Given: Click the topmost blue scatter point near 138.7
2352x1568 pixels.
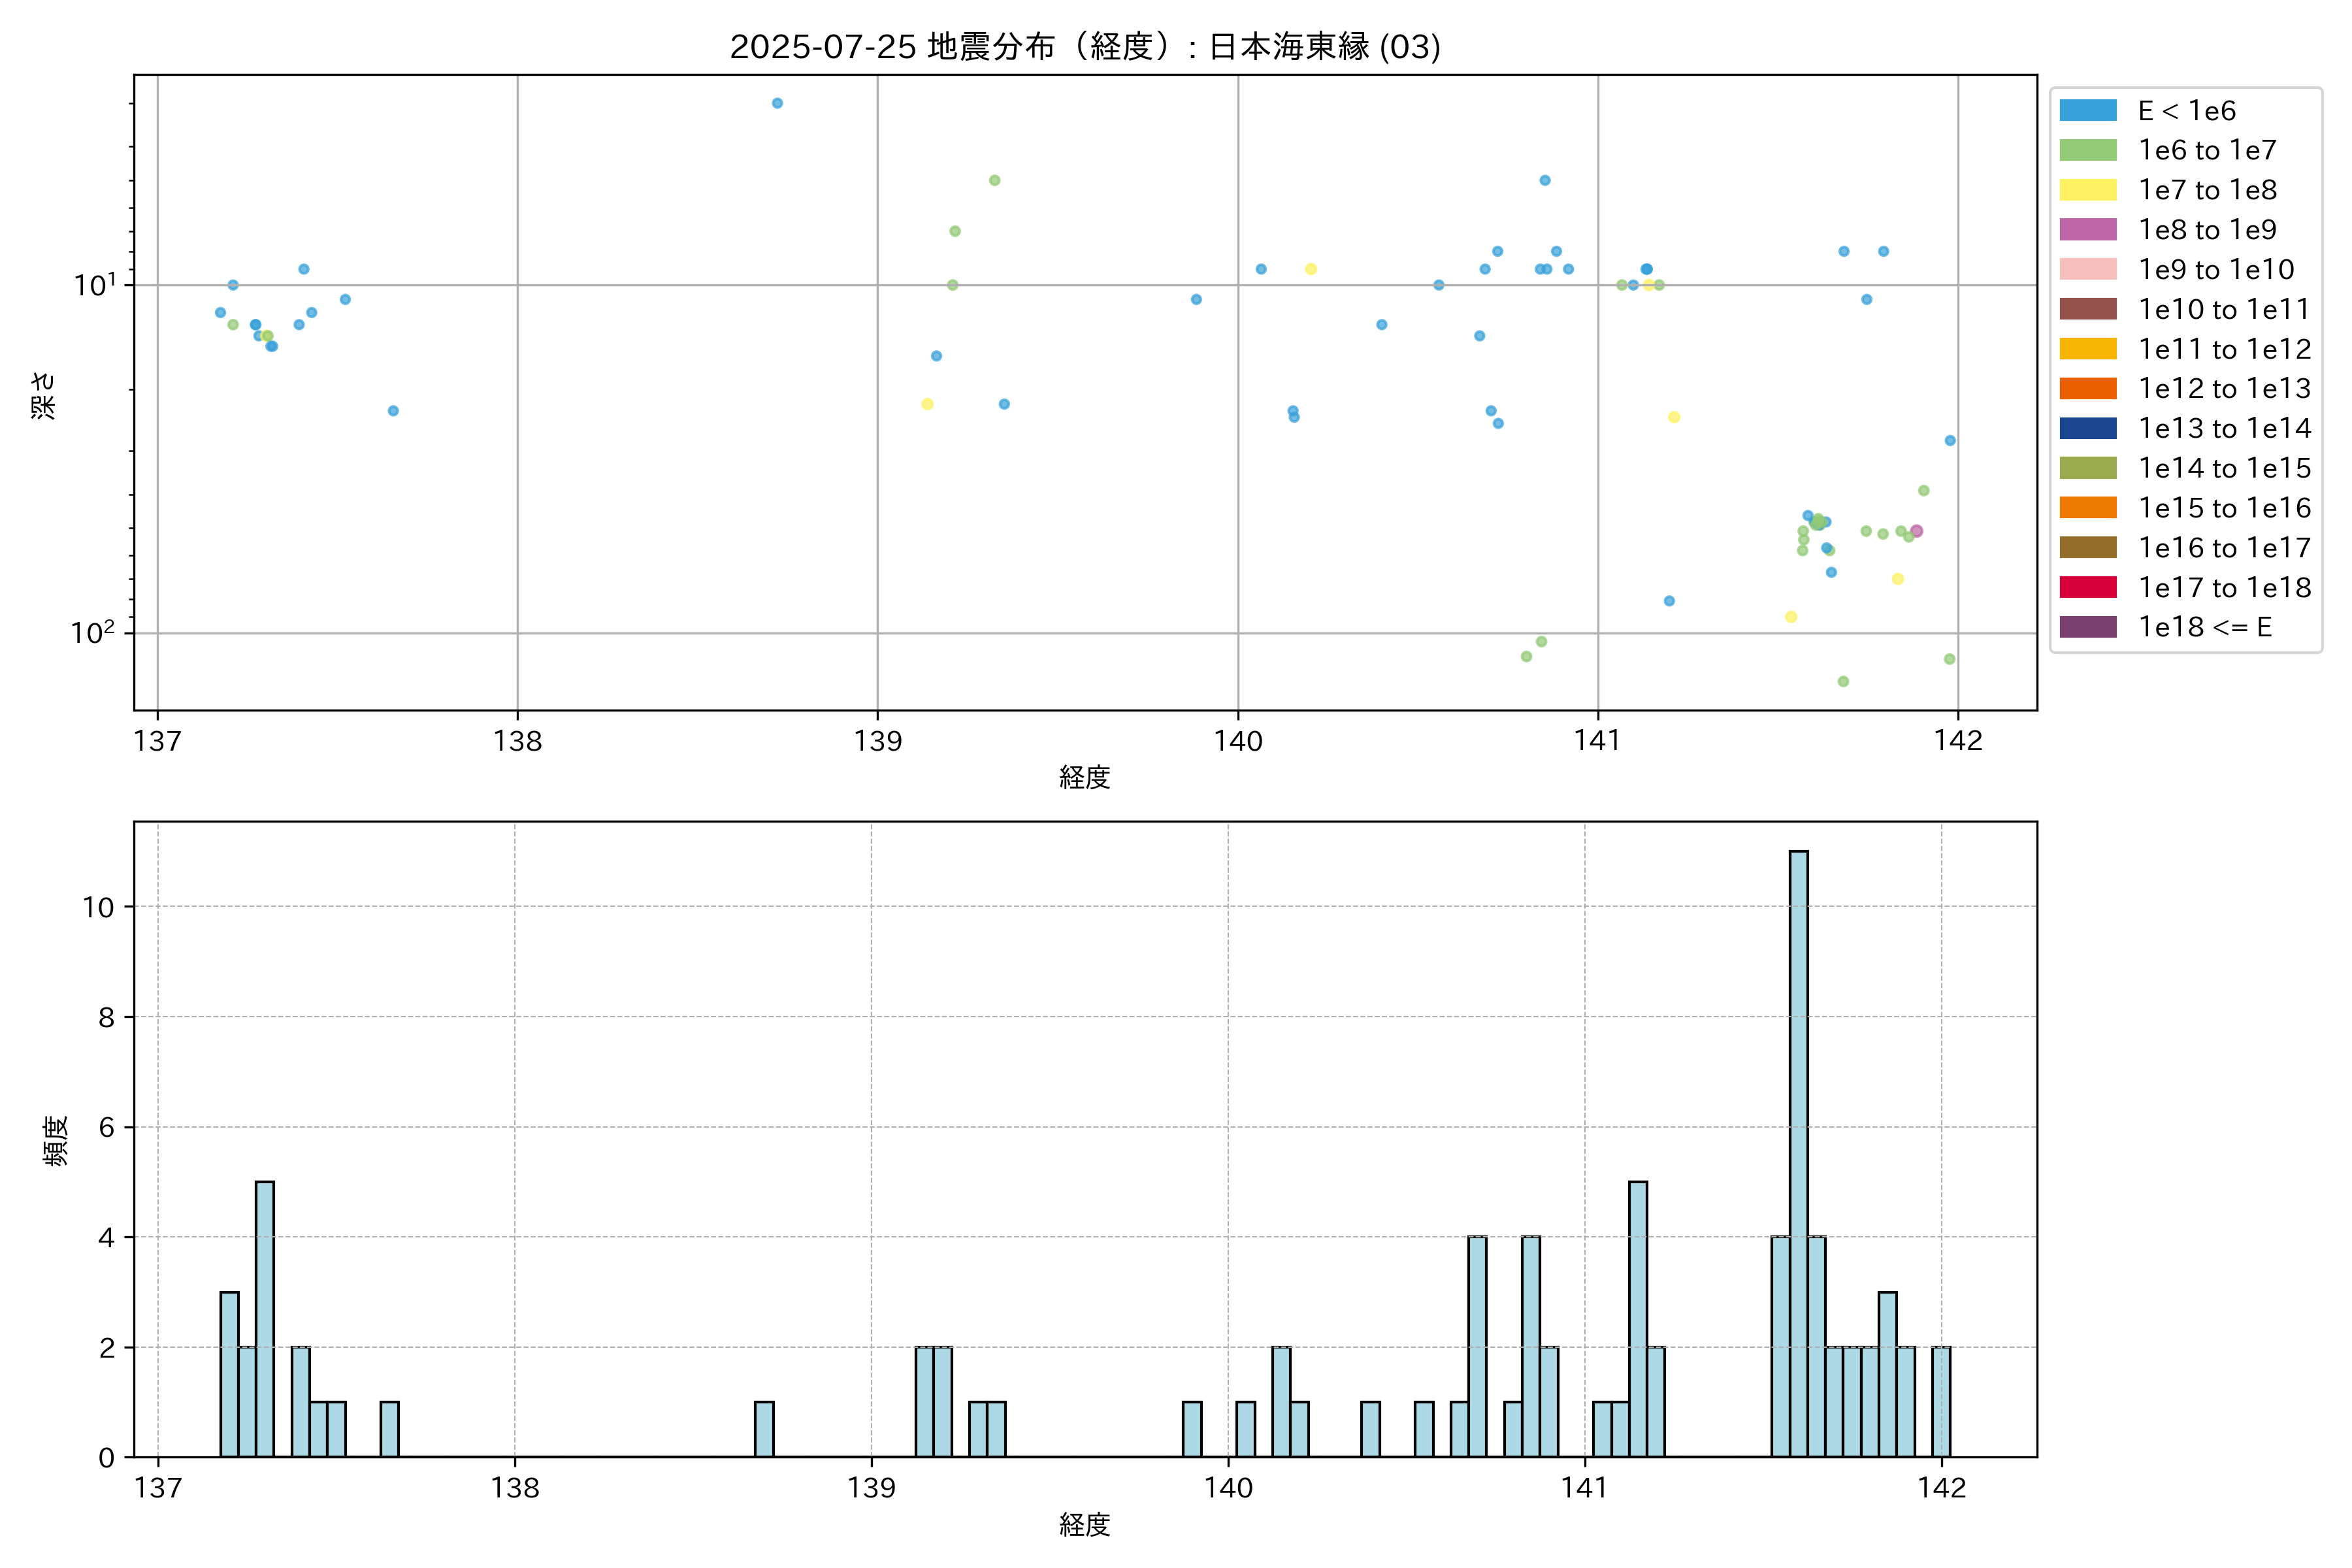Looking at the screenshot, I should pyautogui.click(x=777, y=103).
